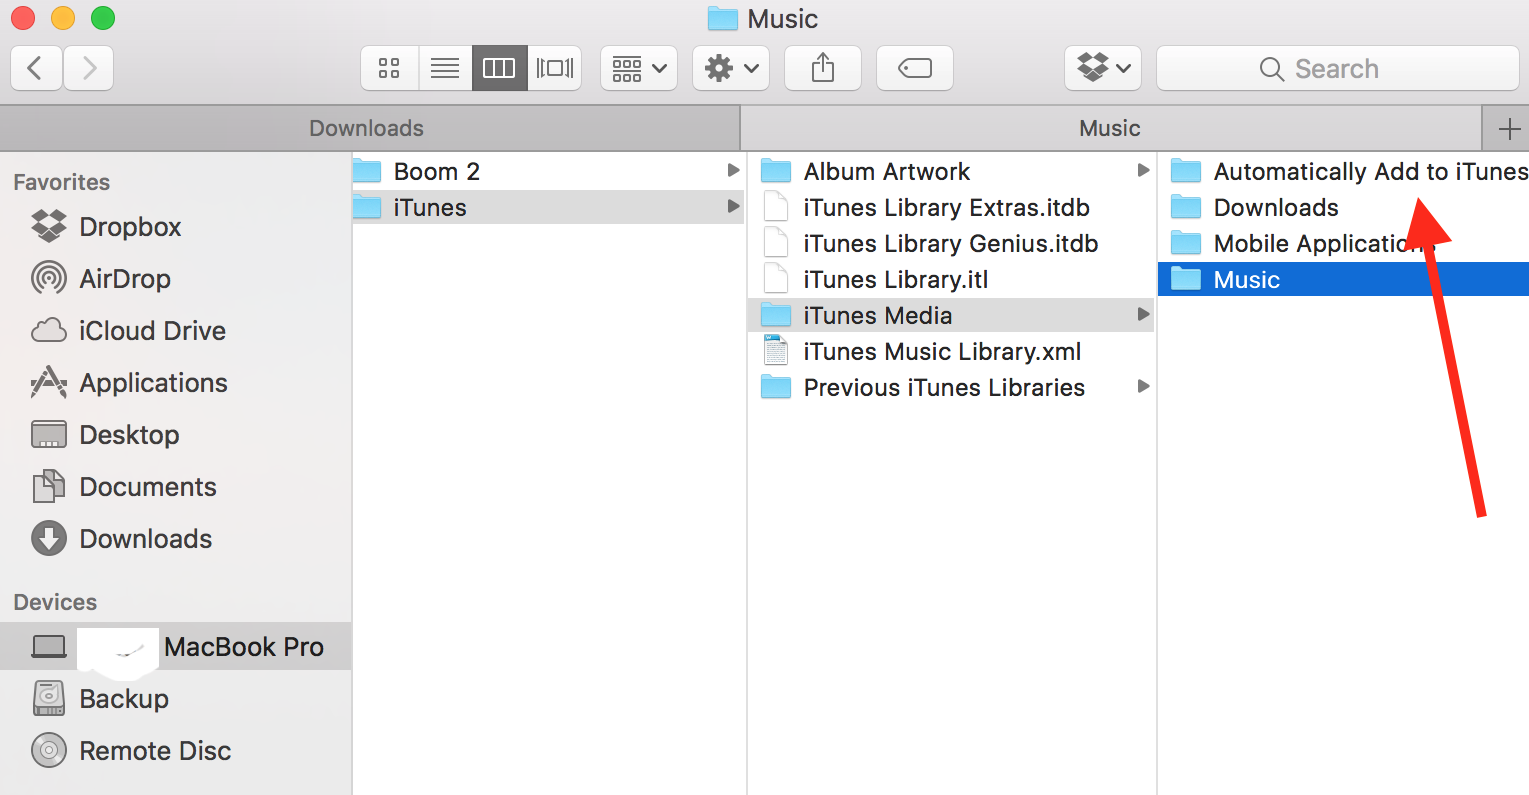Click the Share toolbar button
The height and width of the screenshot is (795, 1529).
(823, 68)
